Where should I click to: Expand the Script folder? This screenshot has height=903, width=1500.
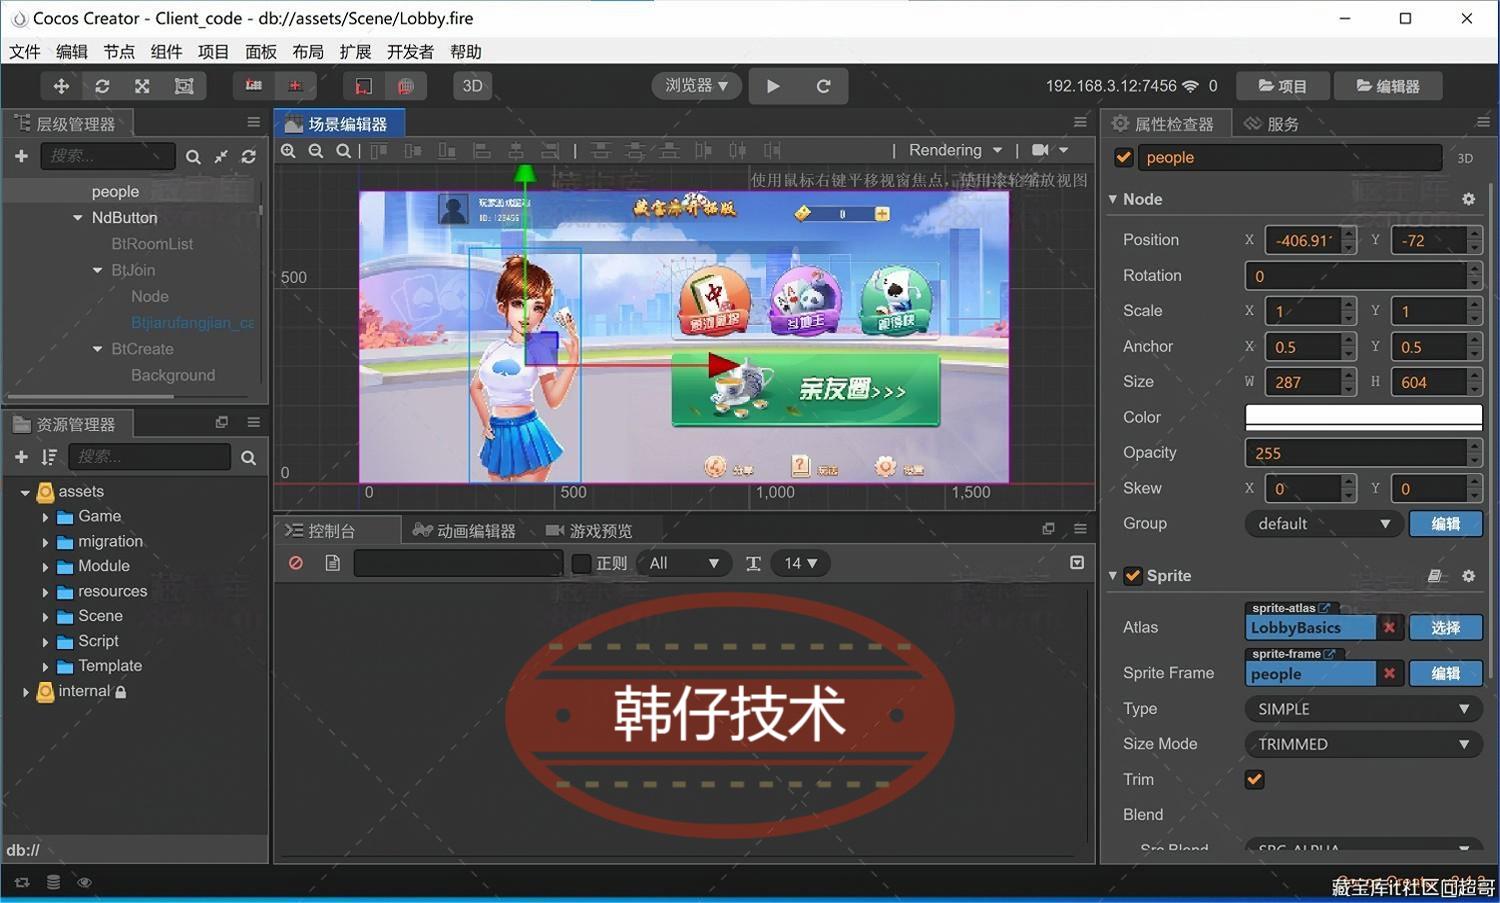click(x=45, y=641)
